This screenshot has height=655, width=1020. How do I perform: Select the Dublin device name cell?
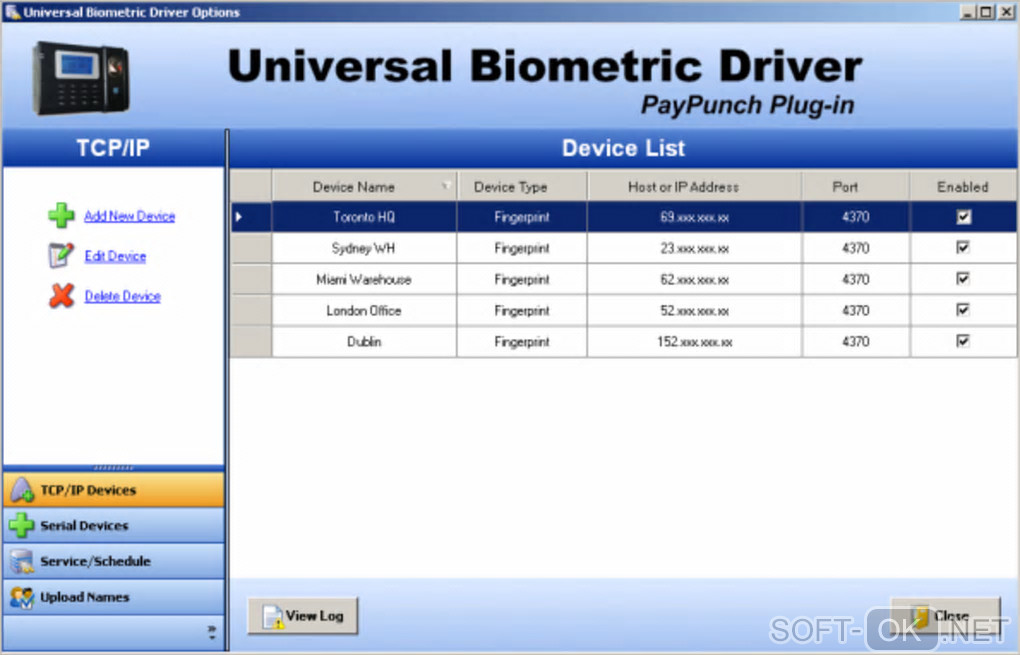(x=364, y=341)
